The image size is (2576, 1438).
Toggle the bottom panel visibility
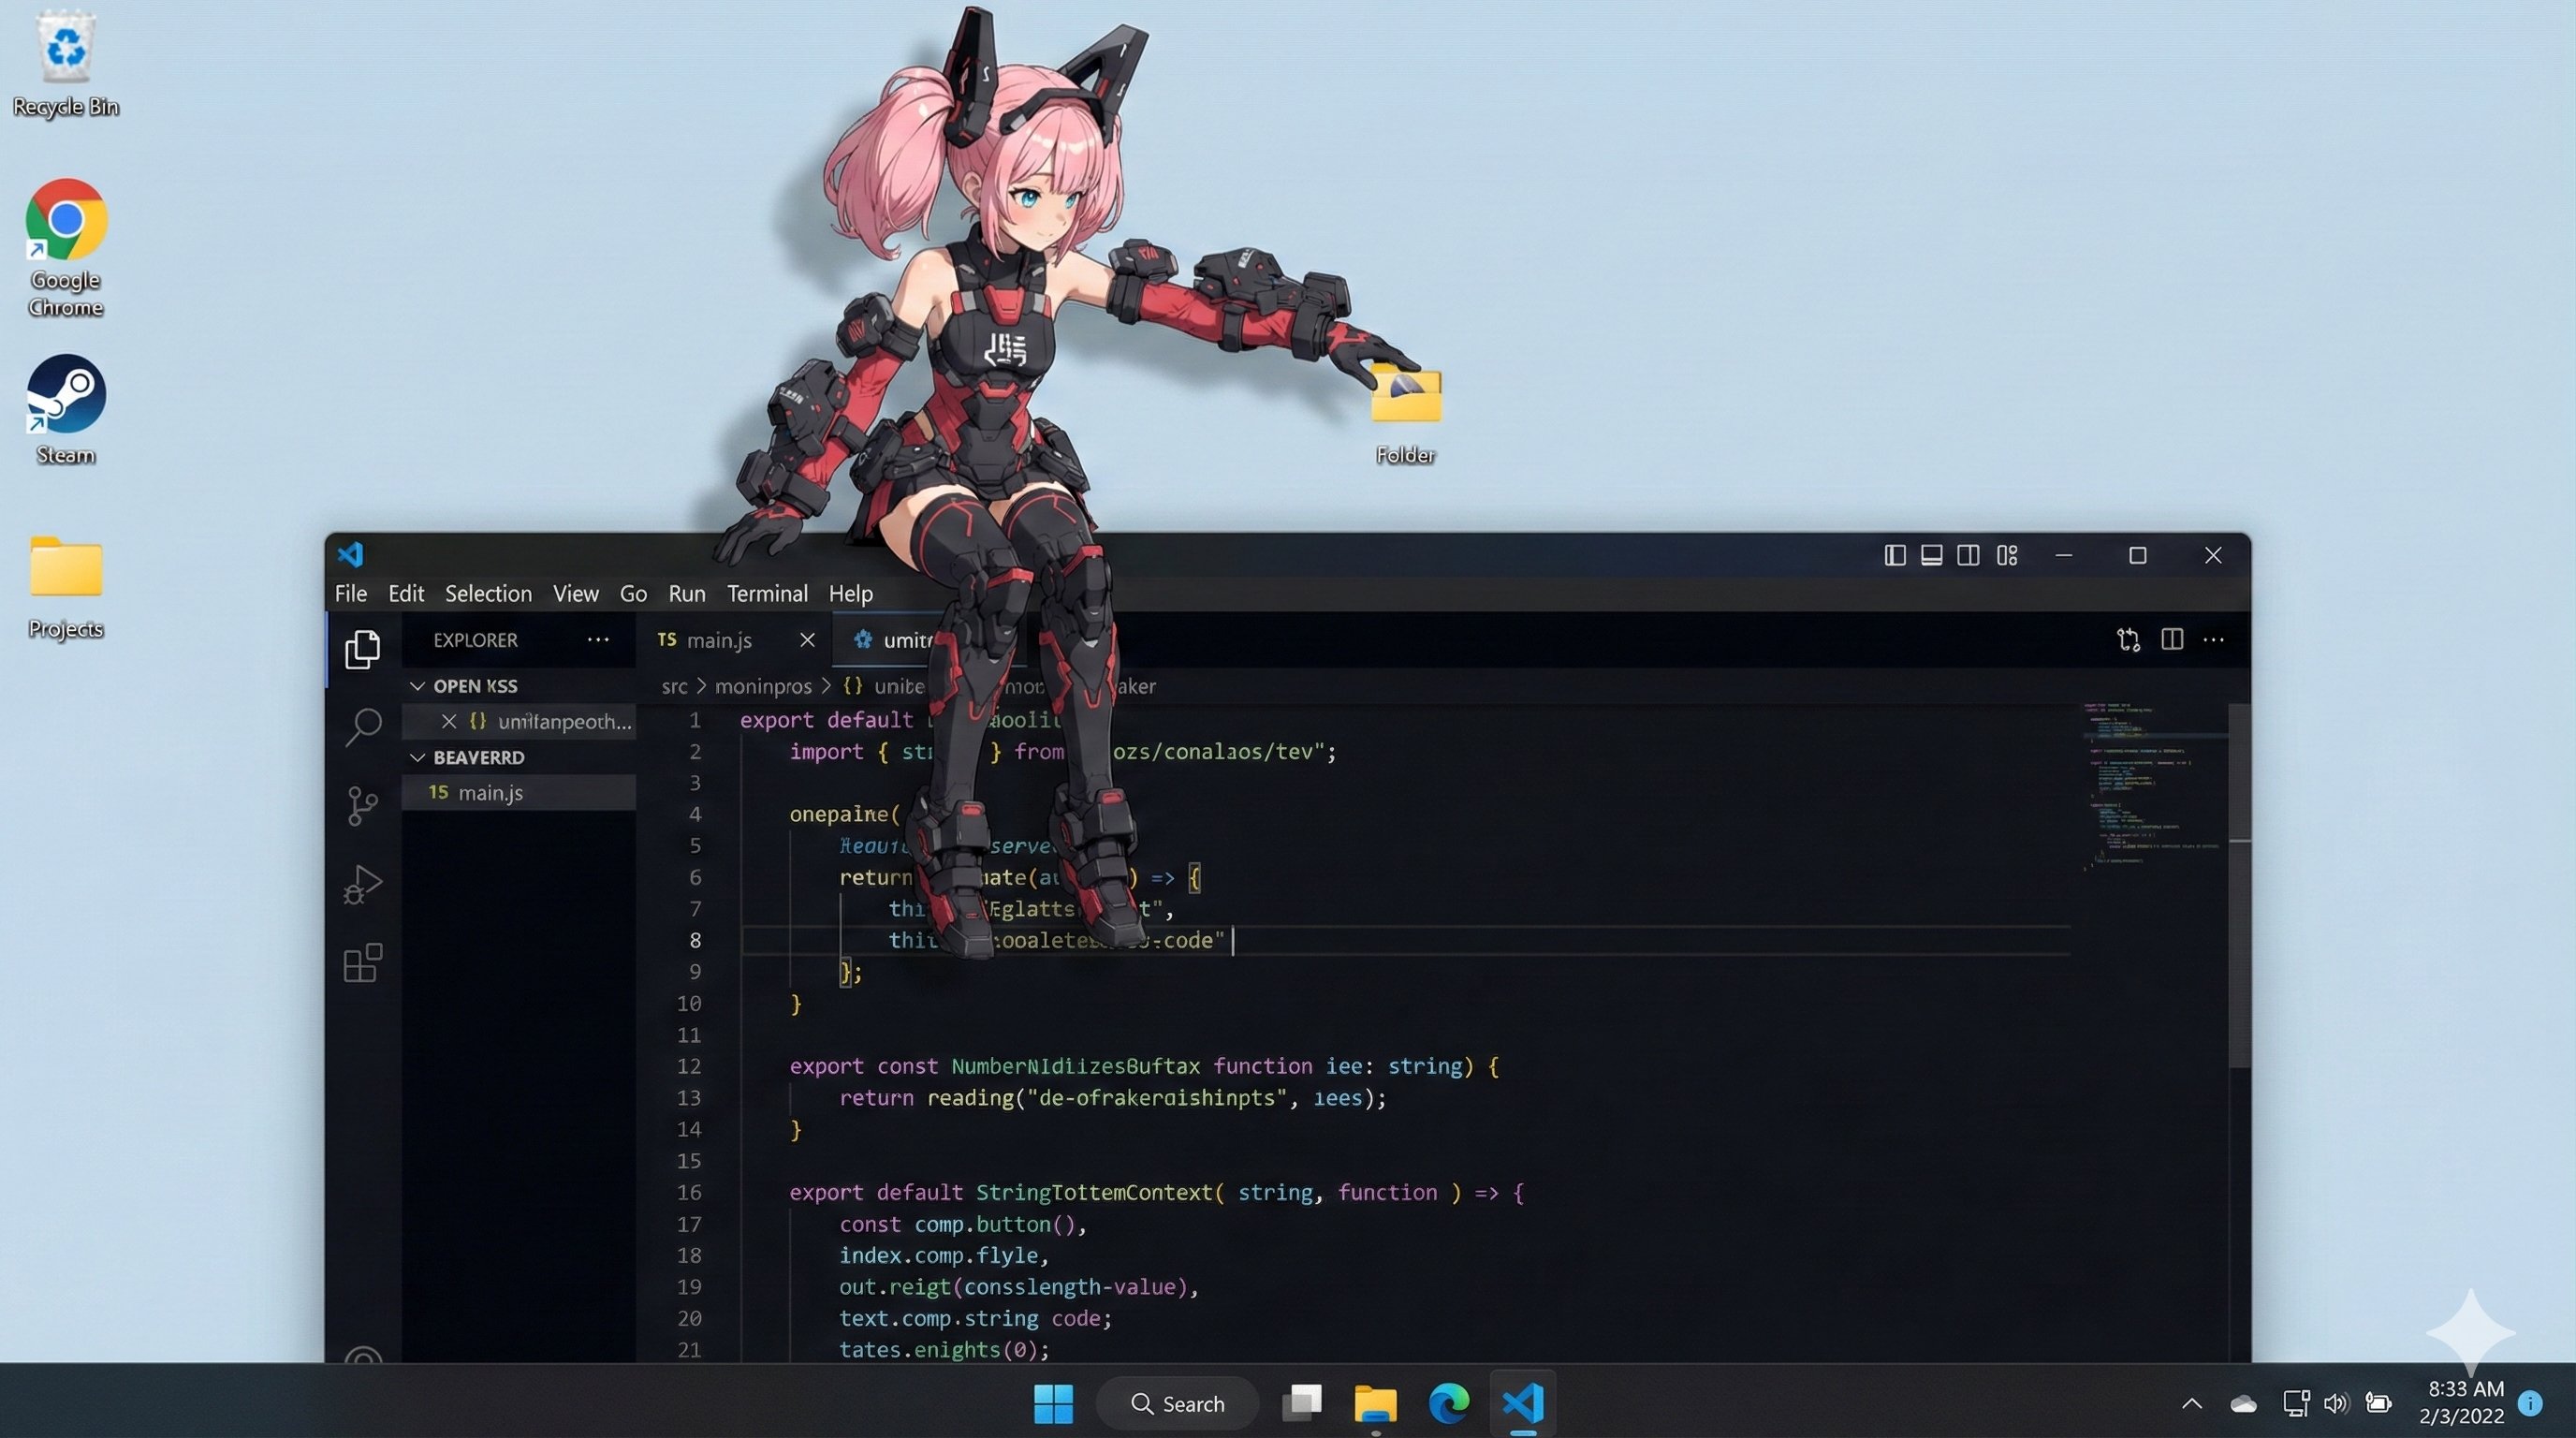(1931, 555)
